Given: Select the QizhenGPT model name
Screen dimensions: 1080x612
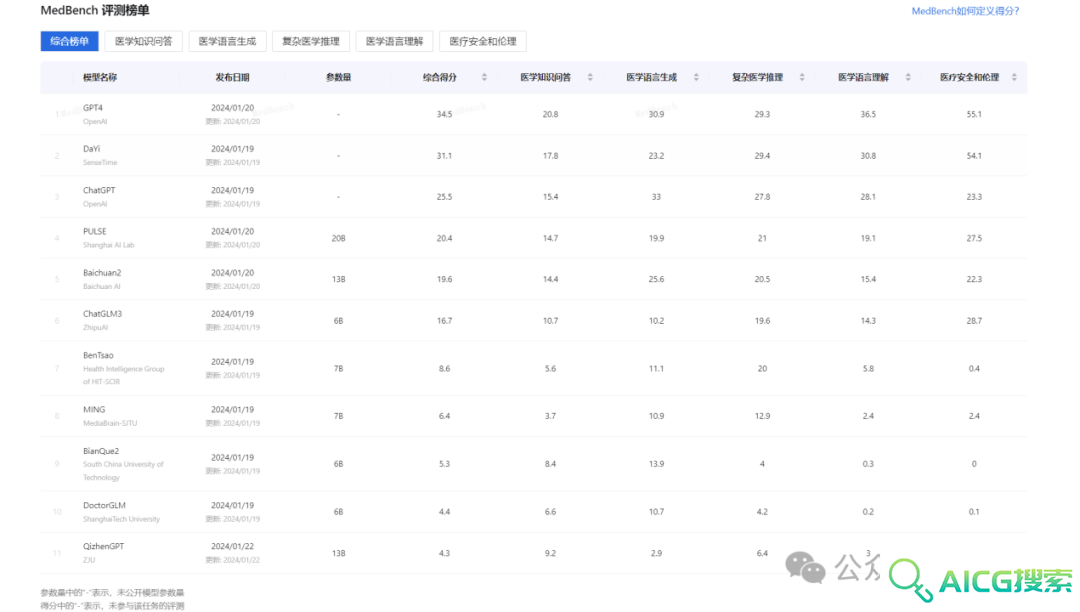Looking at the screenshot, I should coord(104,547).
